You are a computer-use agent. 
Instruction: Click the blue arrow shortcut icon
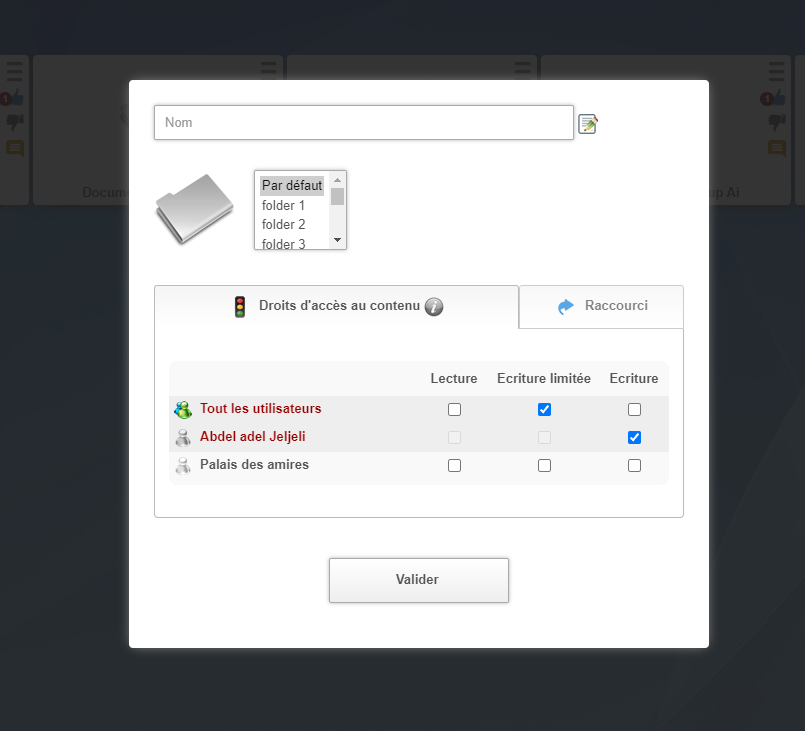(567, 307)
